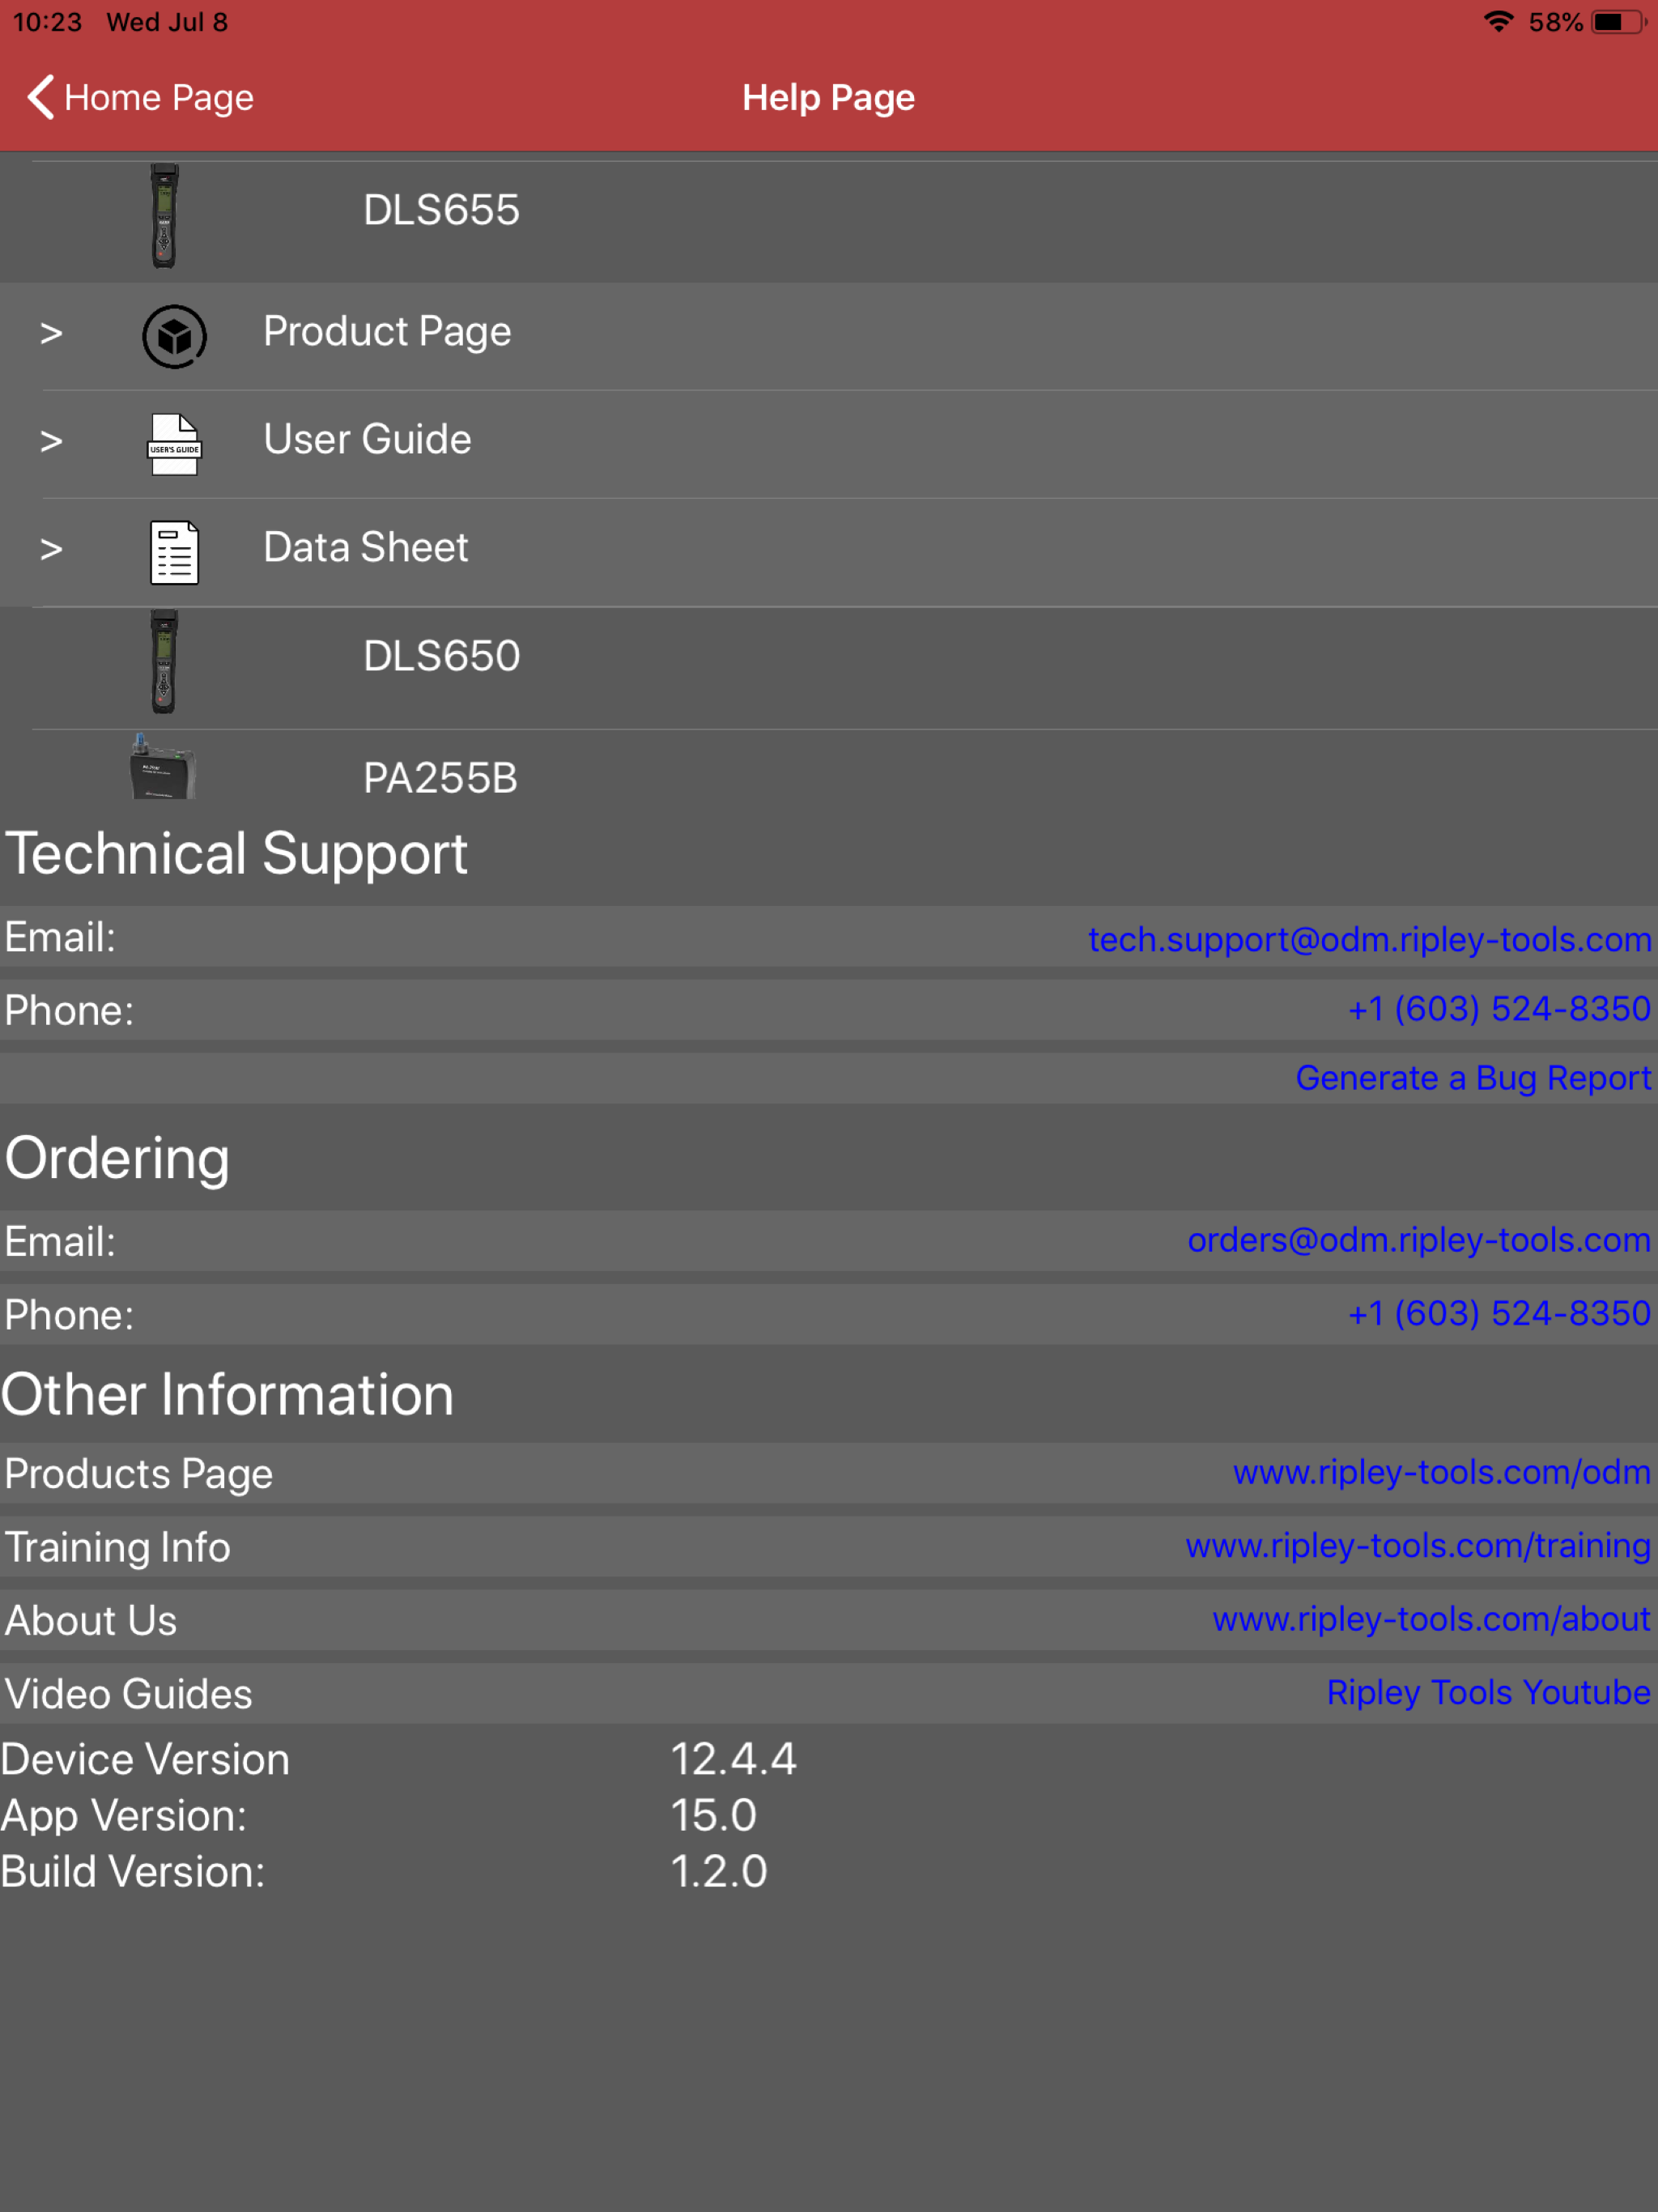Tap the Product Page cube icon
The width and height of the screenshot is (1658, 2212).
click(174, 336)
